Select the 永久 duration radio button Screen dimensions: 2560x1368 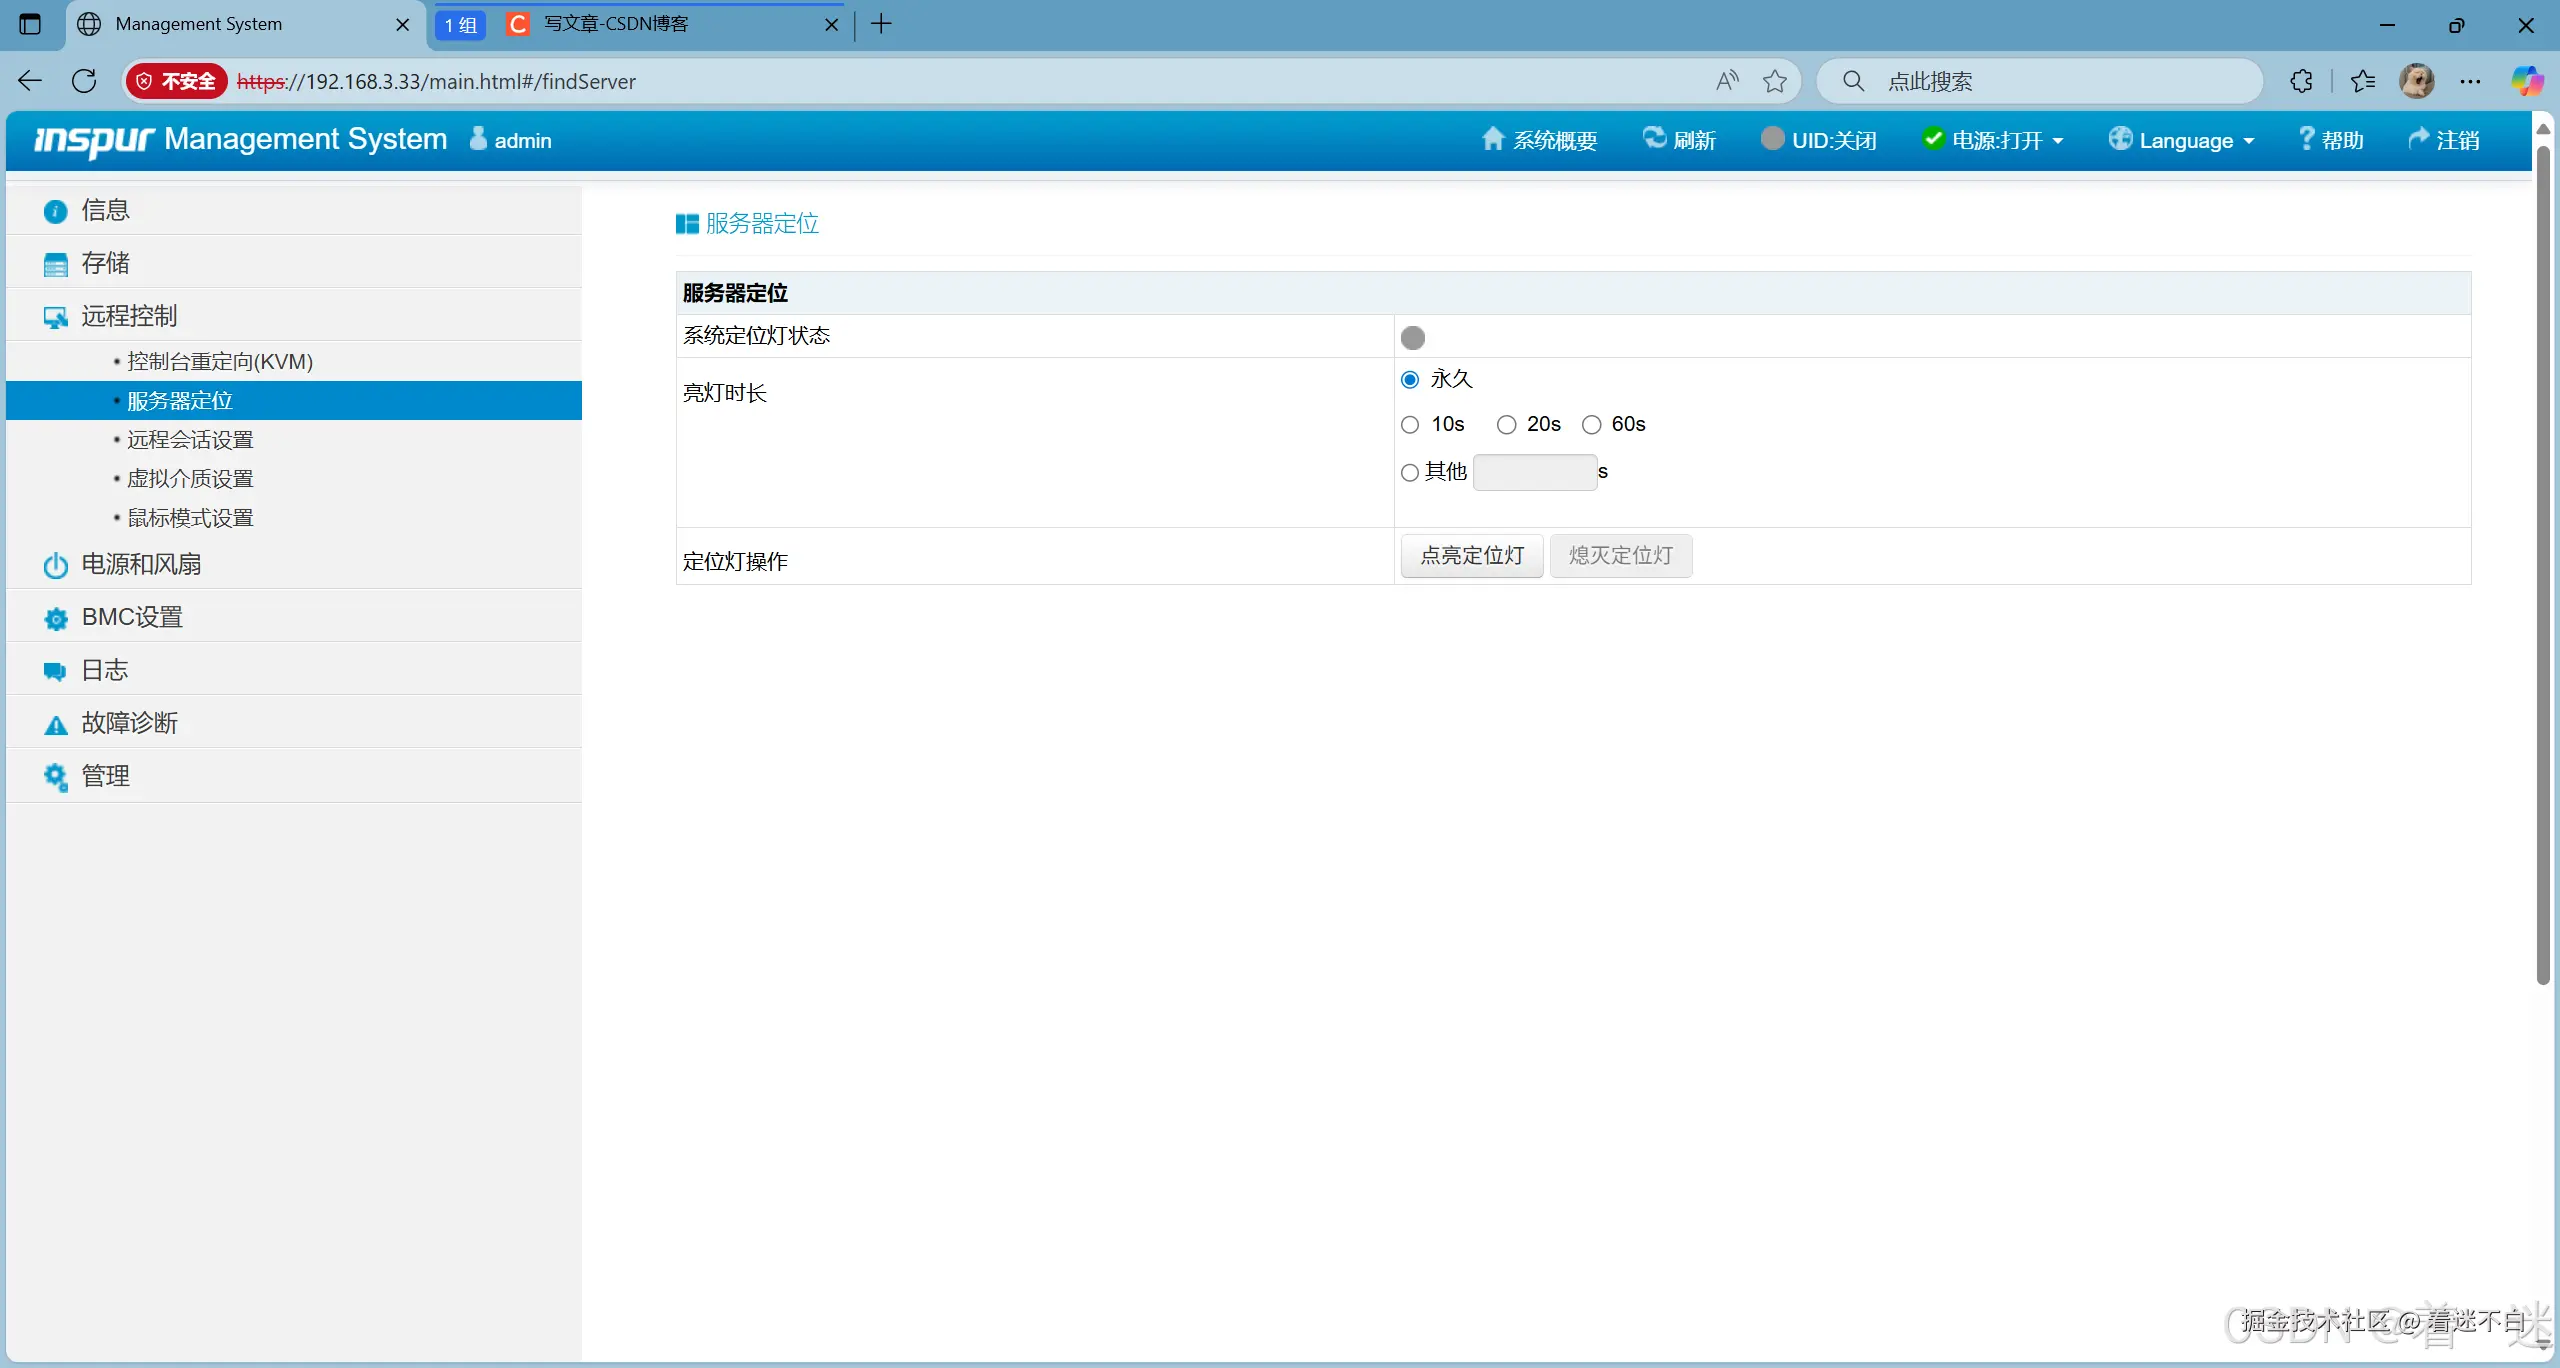[x=1409, y=379]
